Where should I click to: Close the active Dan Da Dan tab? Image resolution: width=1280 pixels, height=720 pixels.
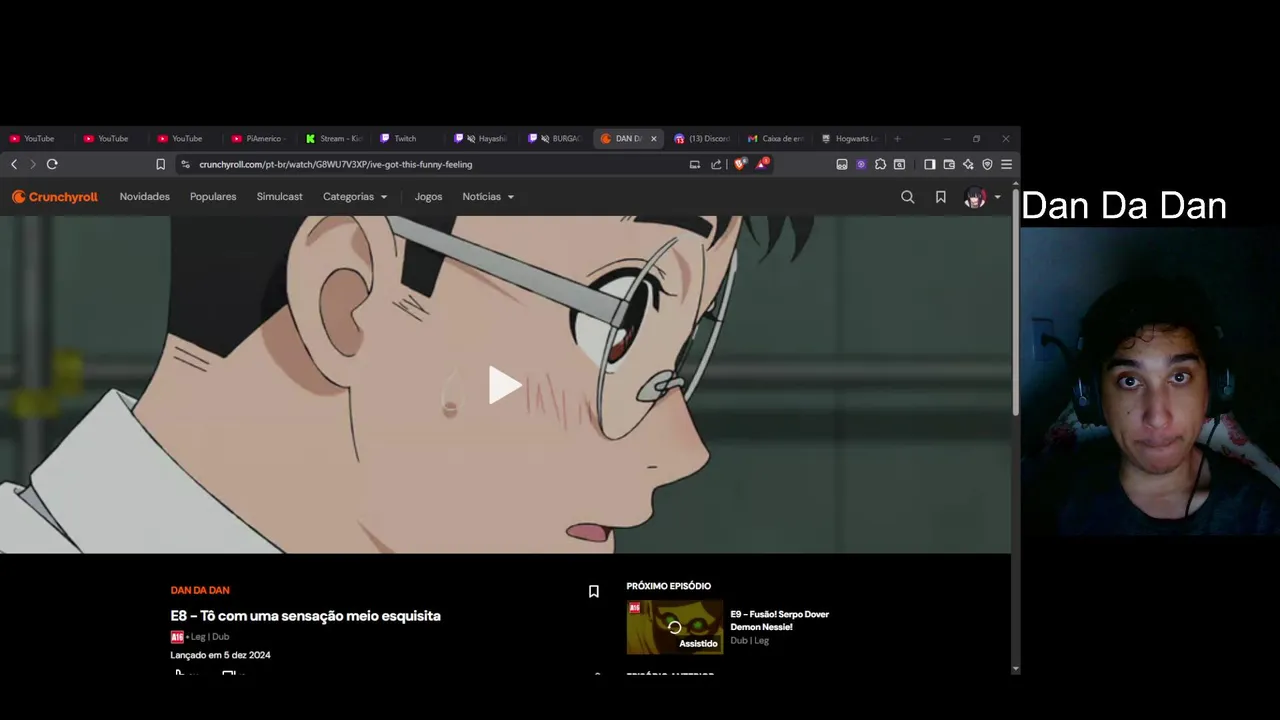[654, 139]
